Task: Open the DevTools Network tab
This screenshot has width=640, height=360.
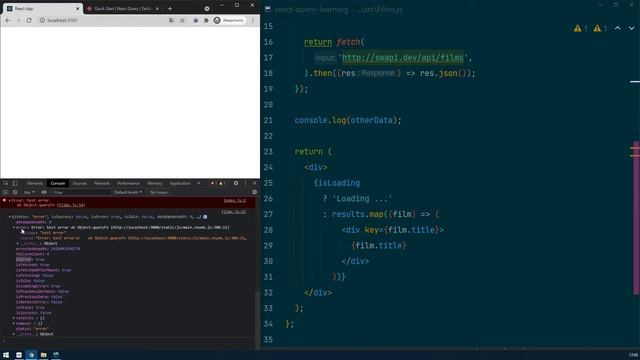Action: pos(102,183)
